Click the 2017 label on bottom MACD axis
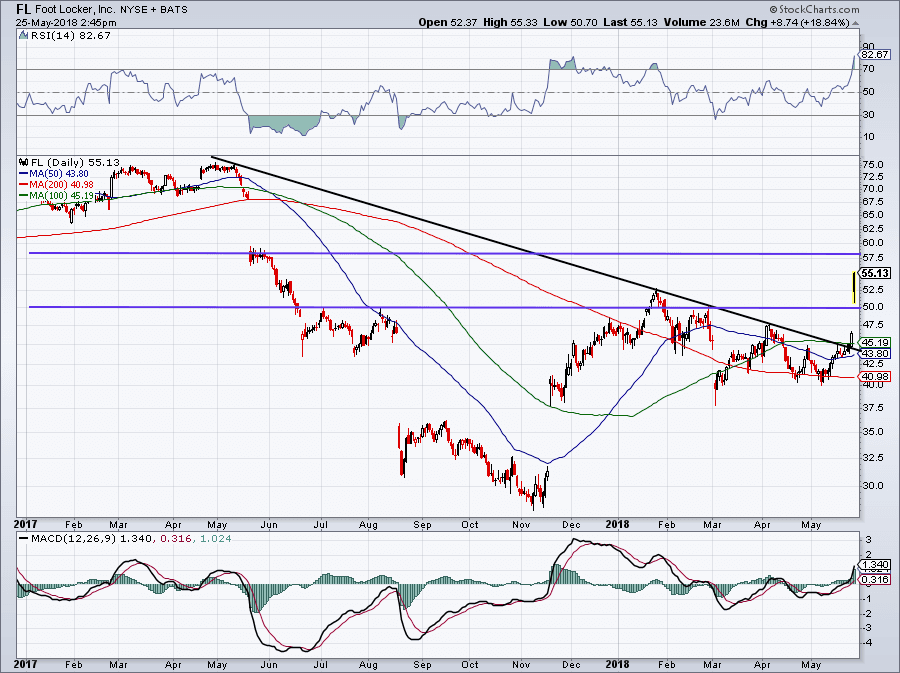 coord(26,665)
